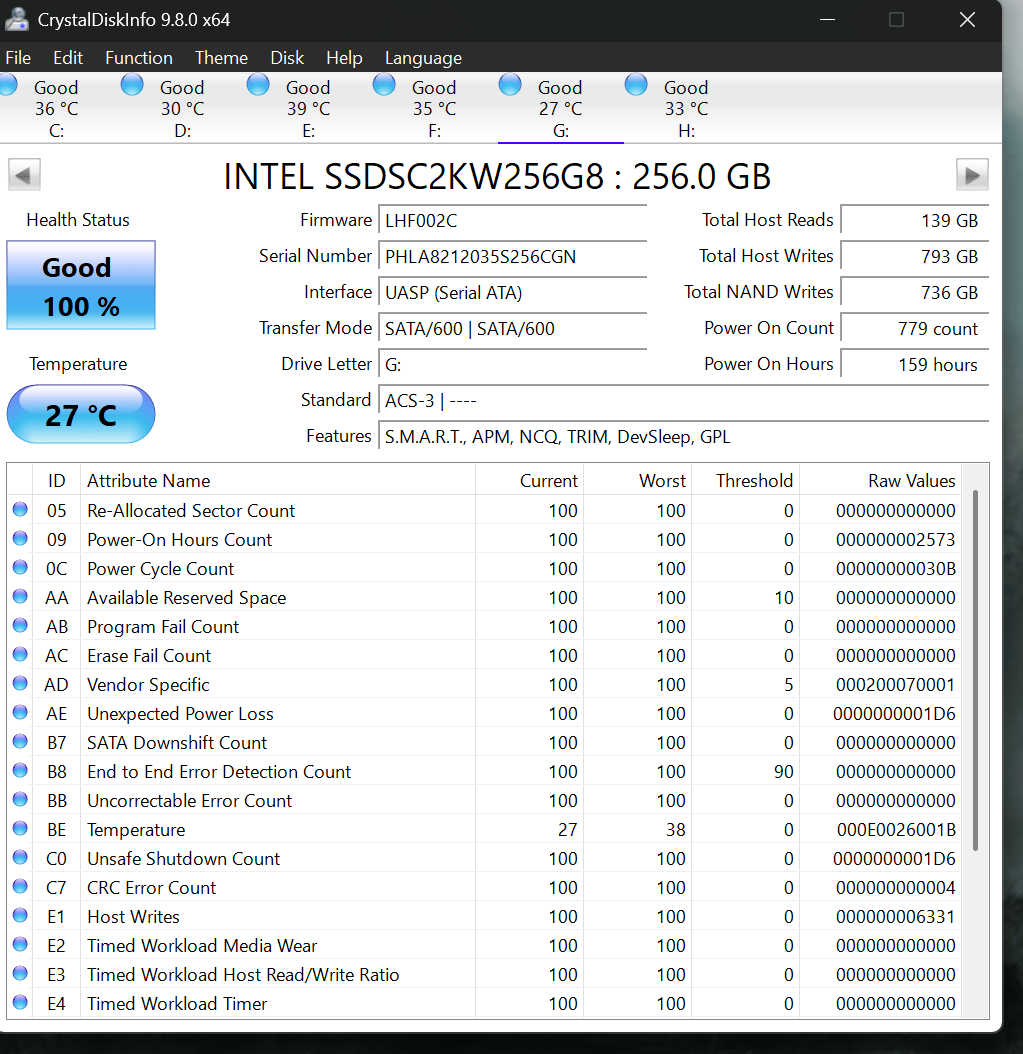
Task: Click the attribute table vertical scrollbar
Action: pyautogui.click(x=975, y=670)
